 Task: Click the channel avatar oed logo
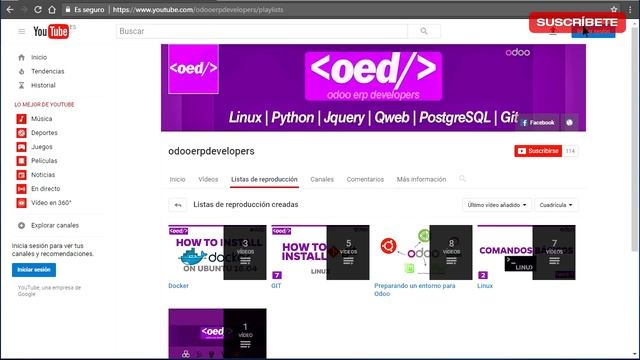point(193,69)
